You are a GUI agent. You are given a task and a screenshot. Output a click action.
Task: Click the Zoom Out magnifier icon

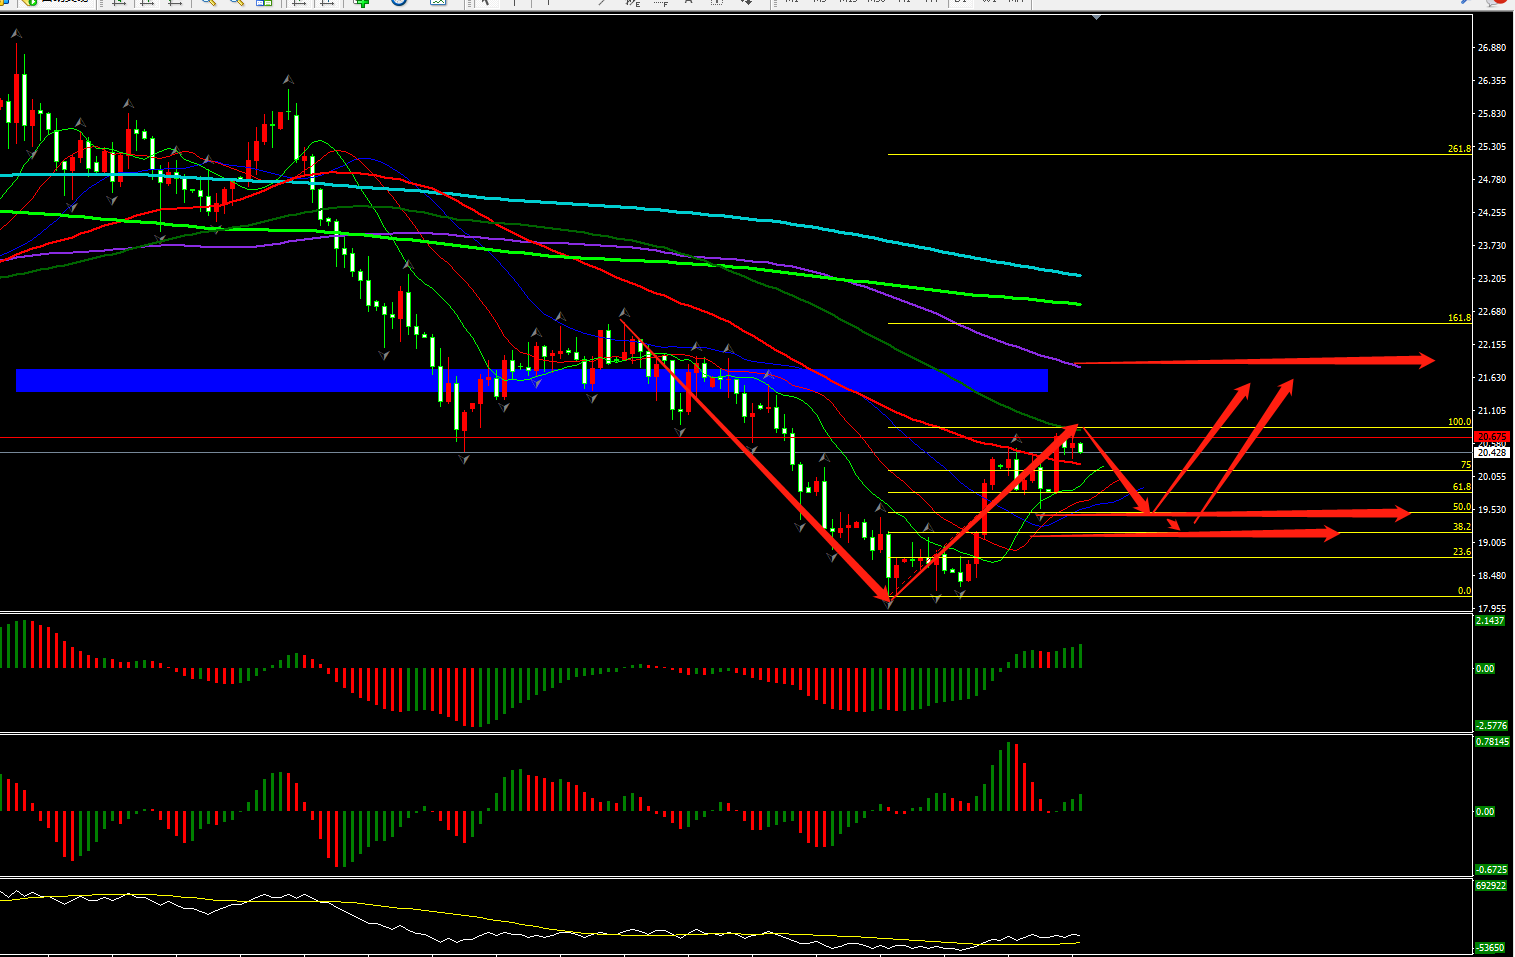pyautogui.click(x=237, y=3)
